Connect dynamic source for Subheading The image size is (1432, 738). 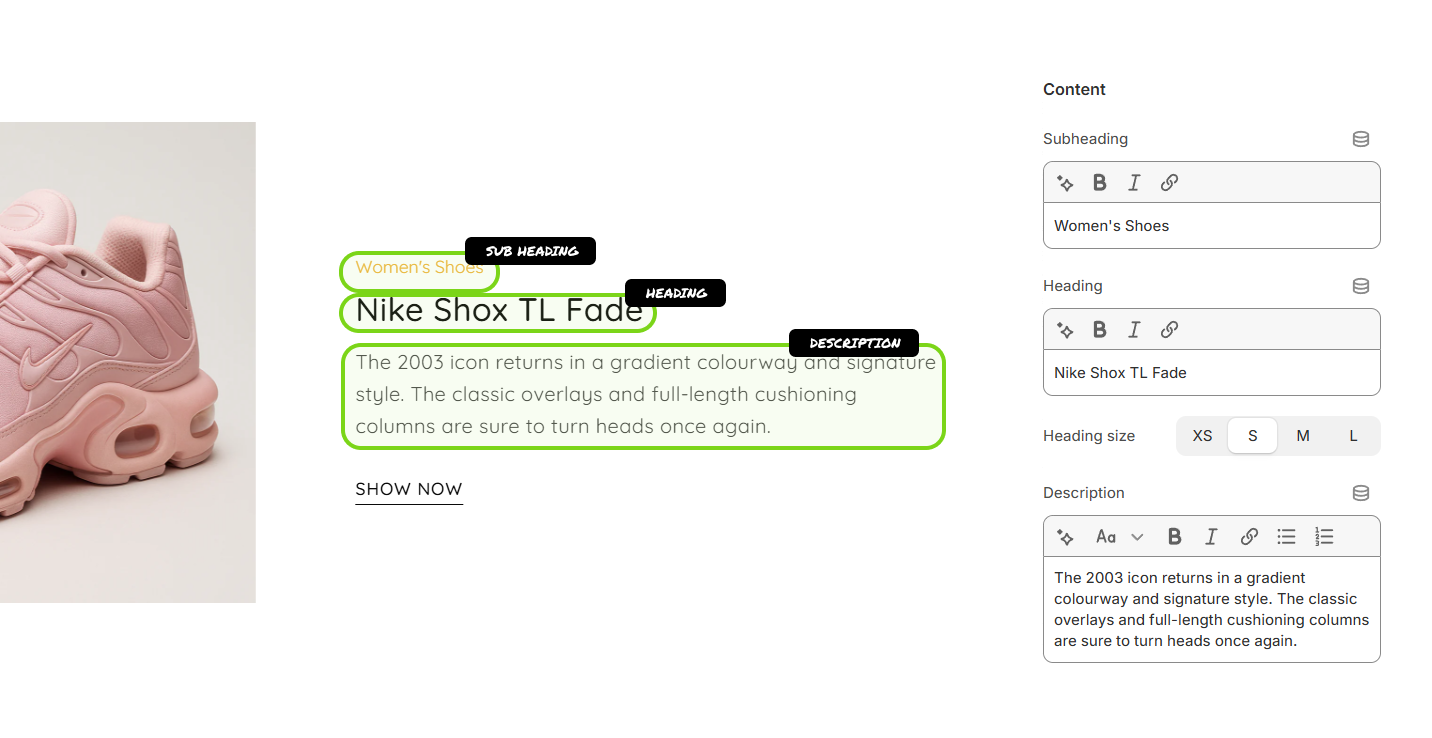point(1360,139)
